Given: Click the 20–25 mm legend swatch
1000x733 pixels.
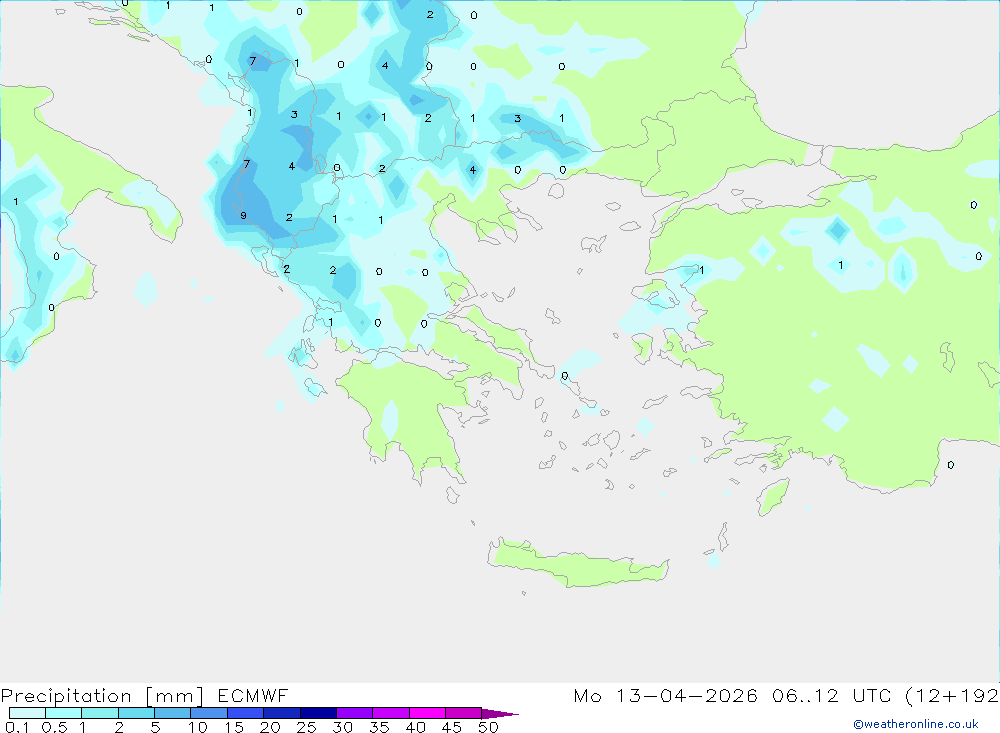Looking at the screenshot, I should [x=282, y=713].
